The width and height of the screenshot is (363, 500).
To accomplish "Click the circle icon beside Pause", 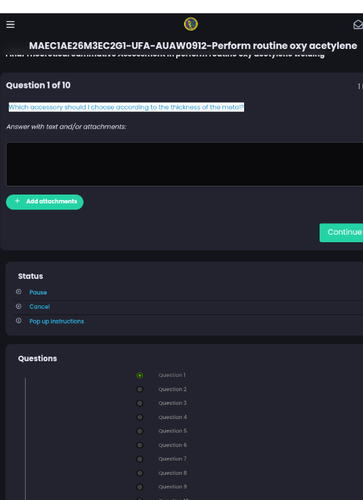I will click(19, 292).
